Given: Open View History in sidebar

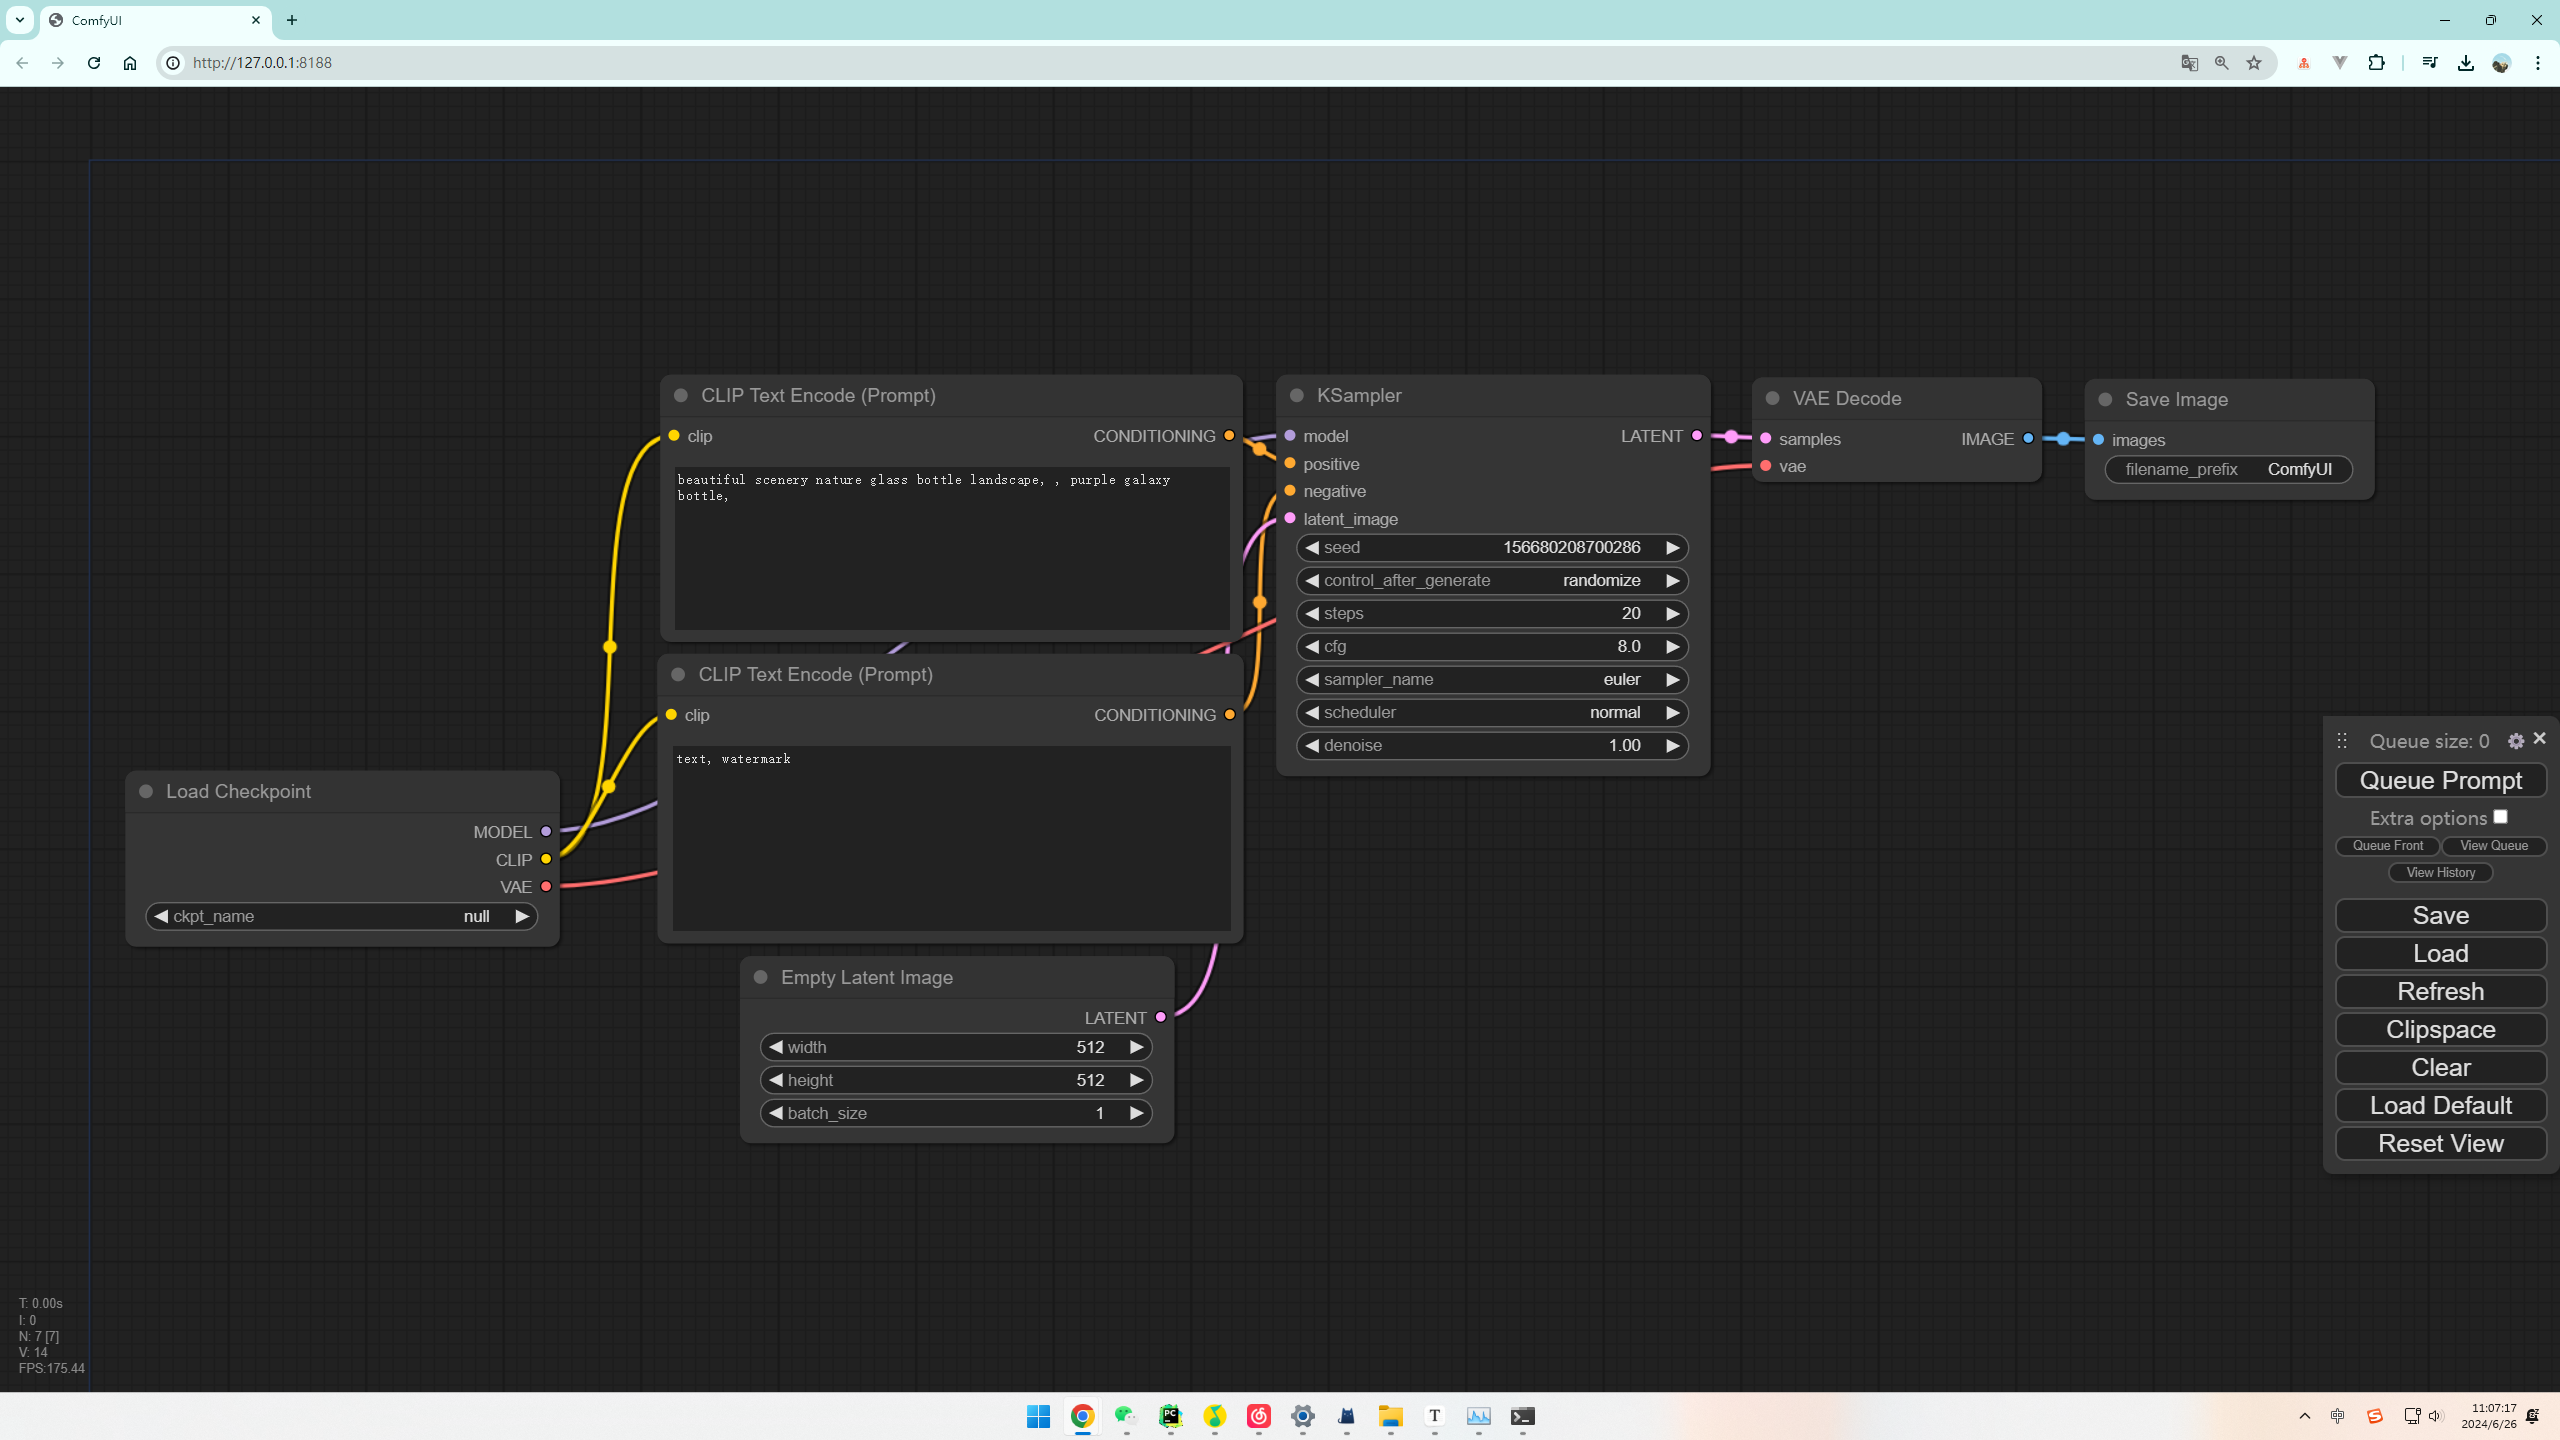Looking at the screenshot, I should click(2440, 872).
